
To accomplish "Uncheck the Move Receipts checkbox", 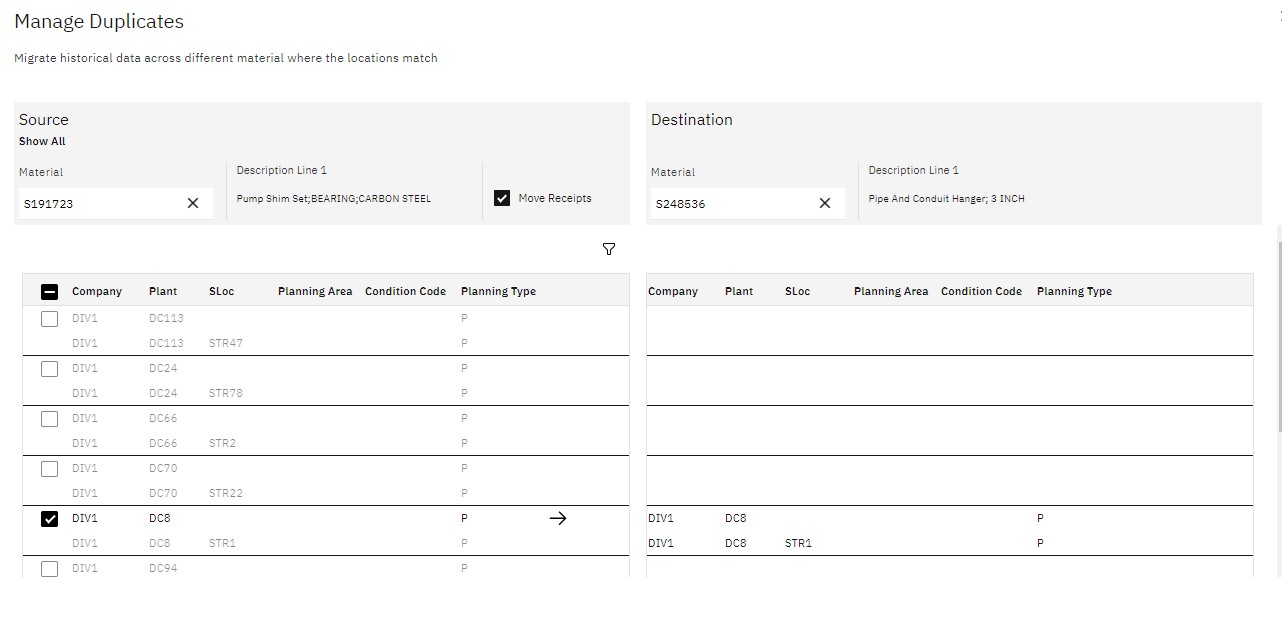I will tap(502, 198).
